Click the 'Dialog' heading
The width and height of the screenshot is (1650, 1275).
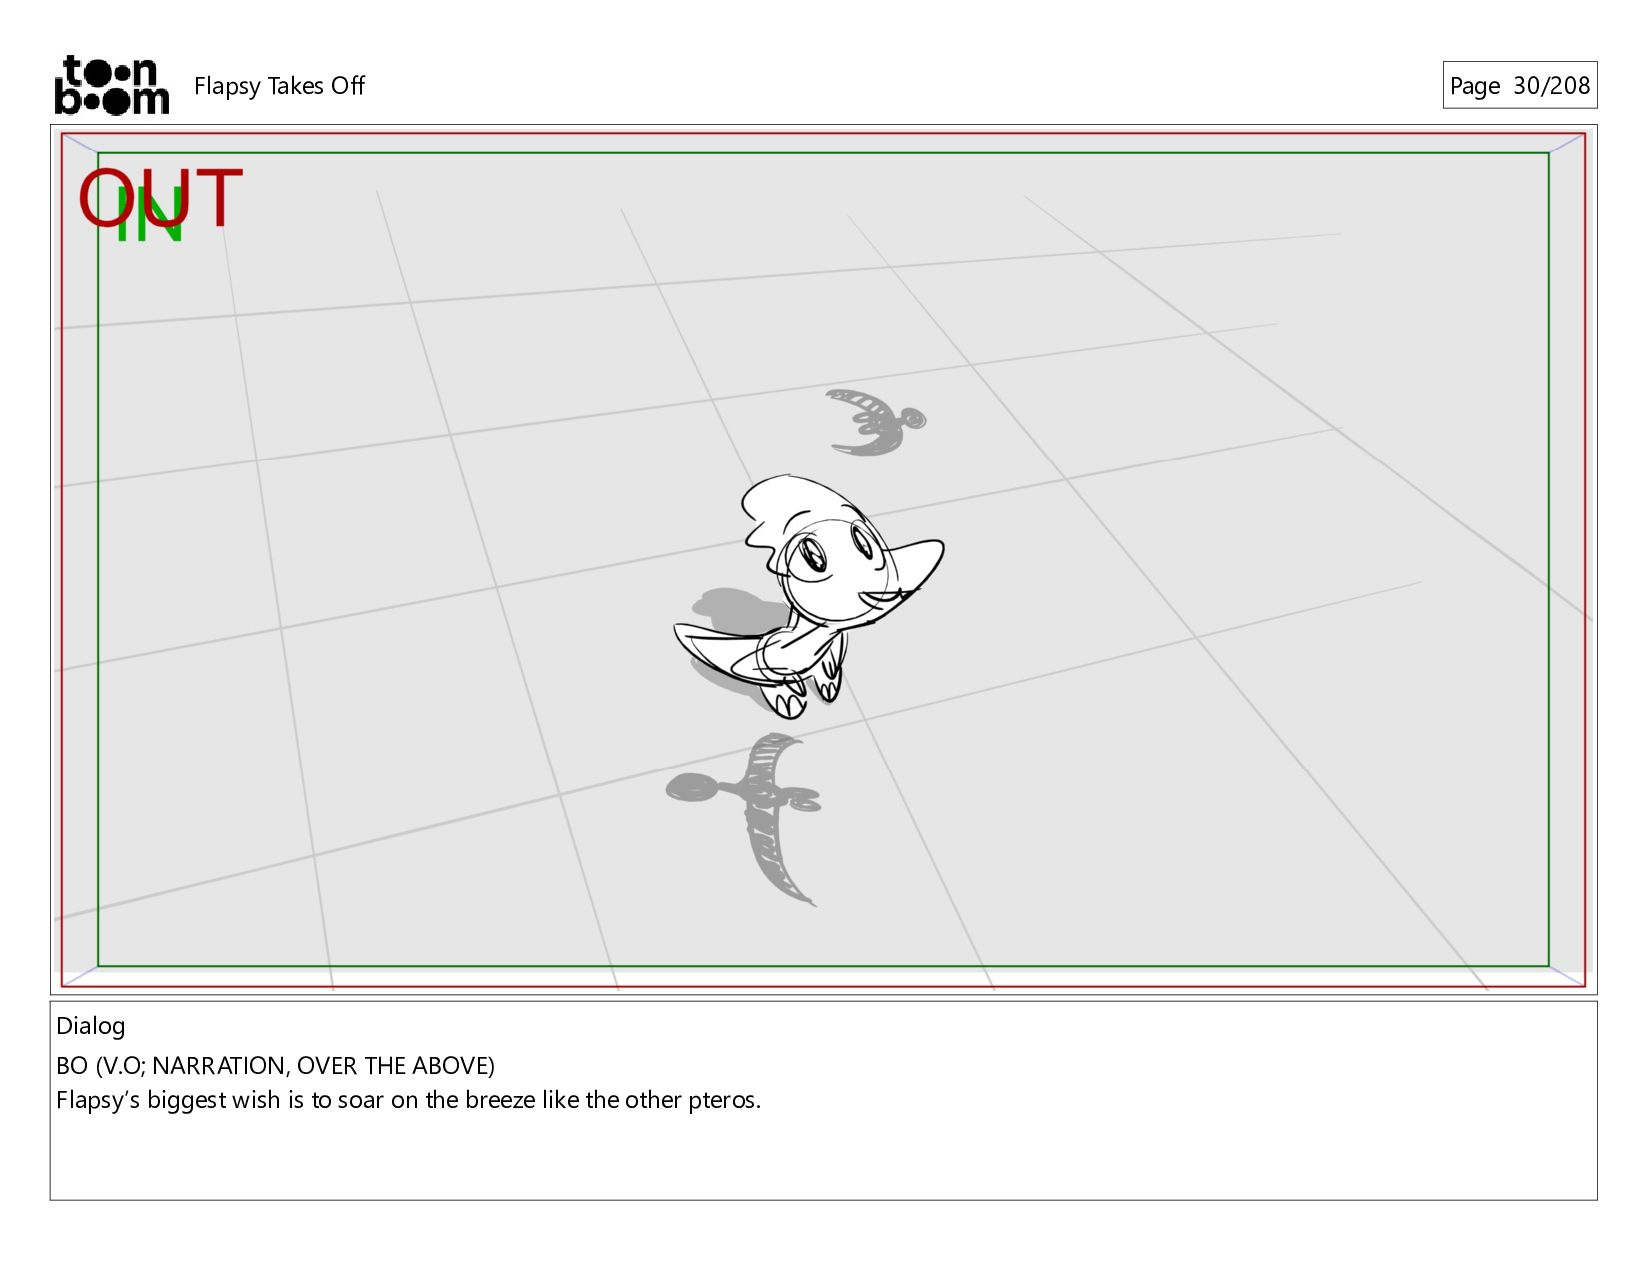[90, 1026]
